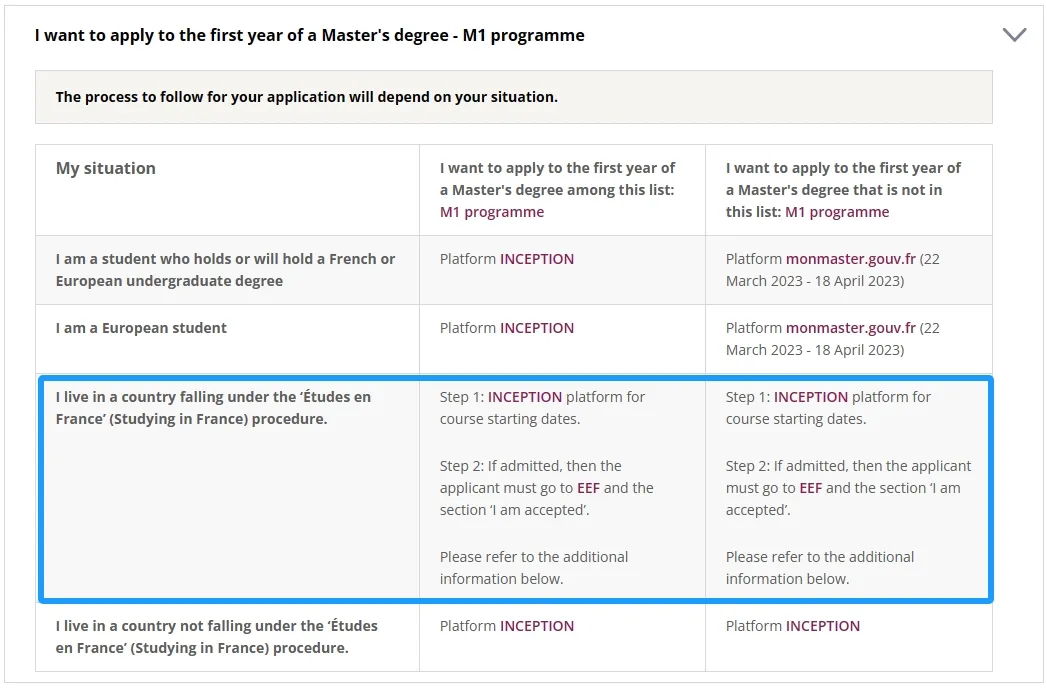The width and height of the screenshot is (1047, 689).
Task: Select the "French or European undergraduate degree" label
Action: (225, 270)
